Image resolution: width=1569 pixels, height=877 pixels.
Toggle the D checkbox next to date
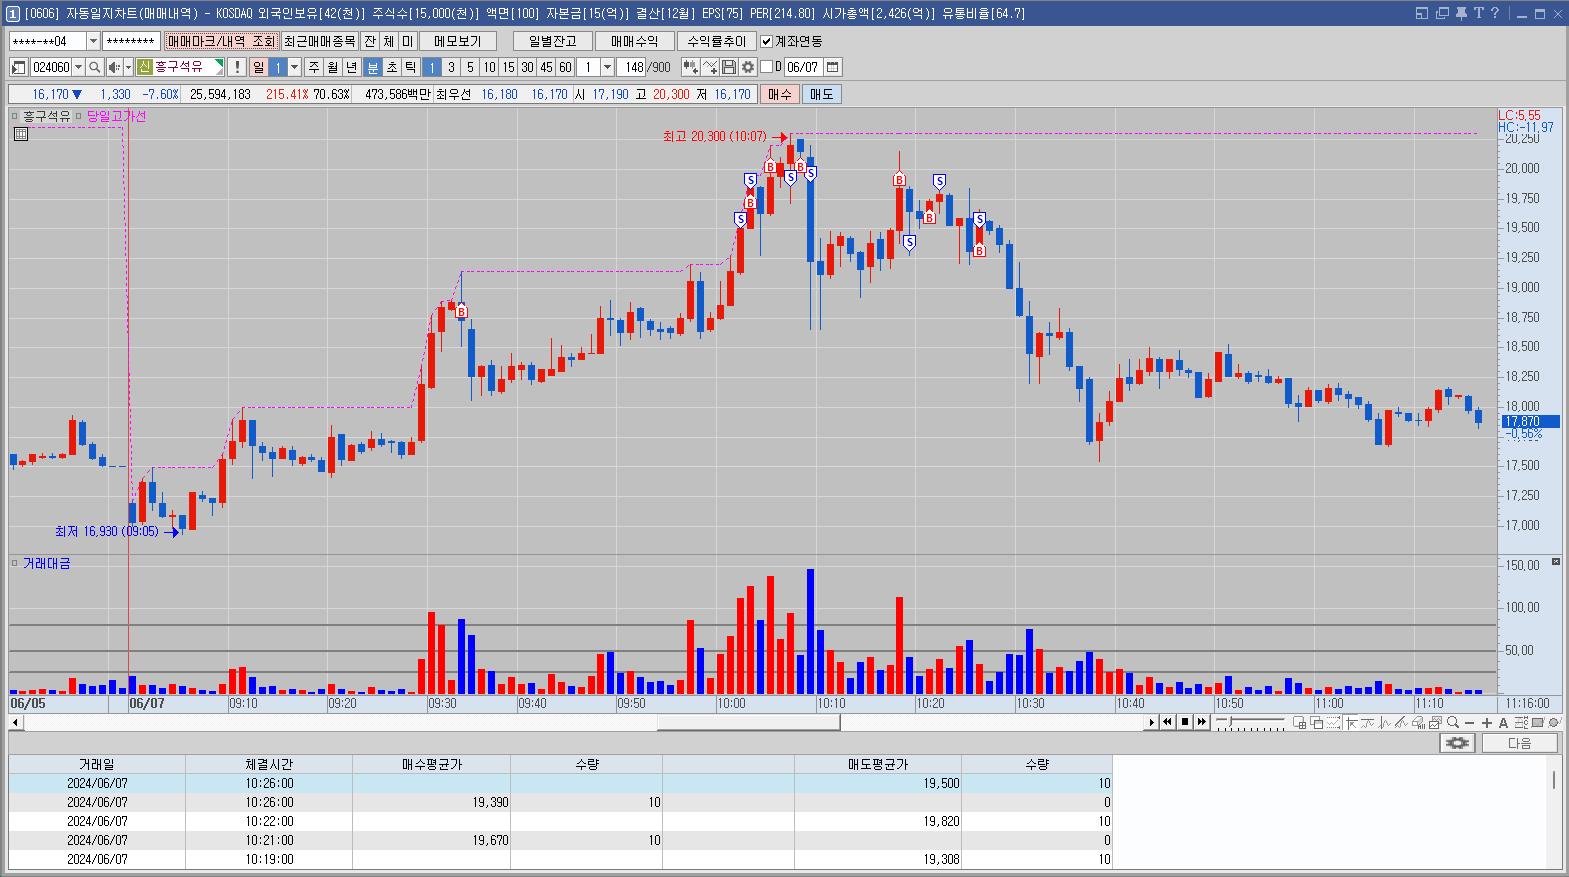click(767, 67)
